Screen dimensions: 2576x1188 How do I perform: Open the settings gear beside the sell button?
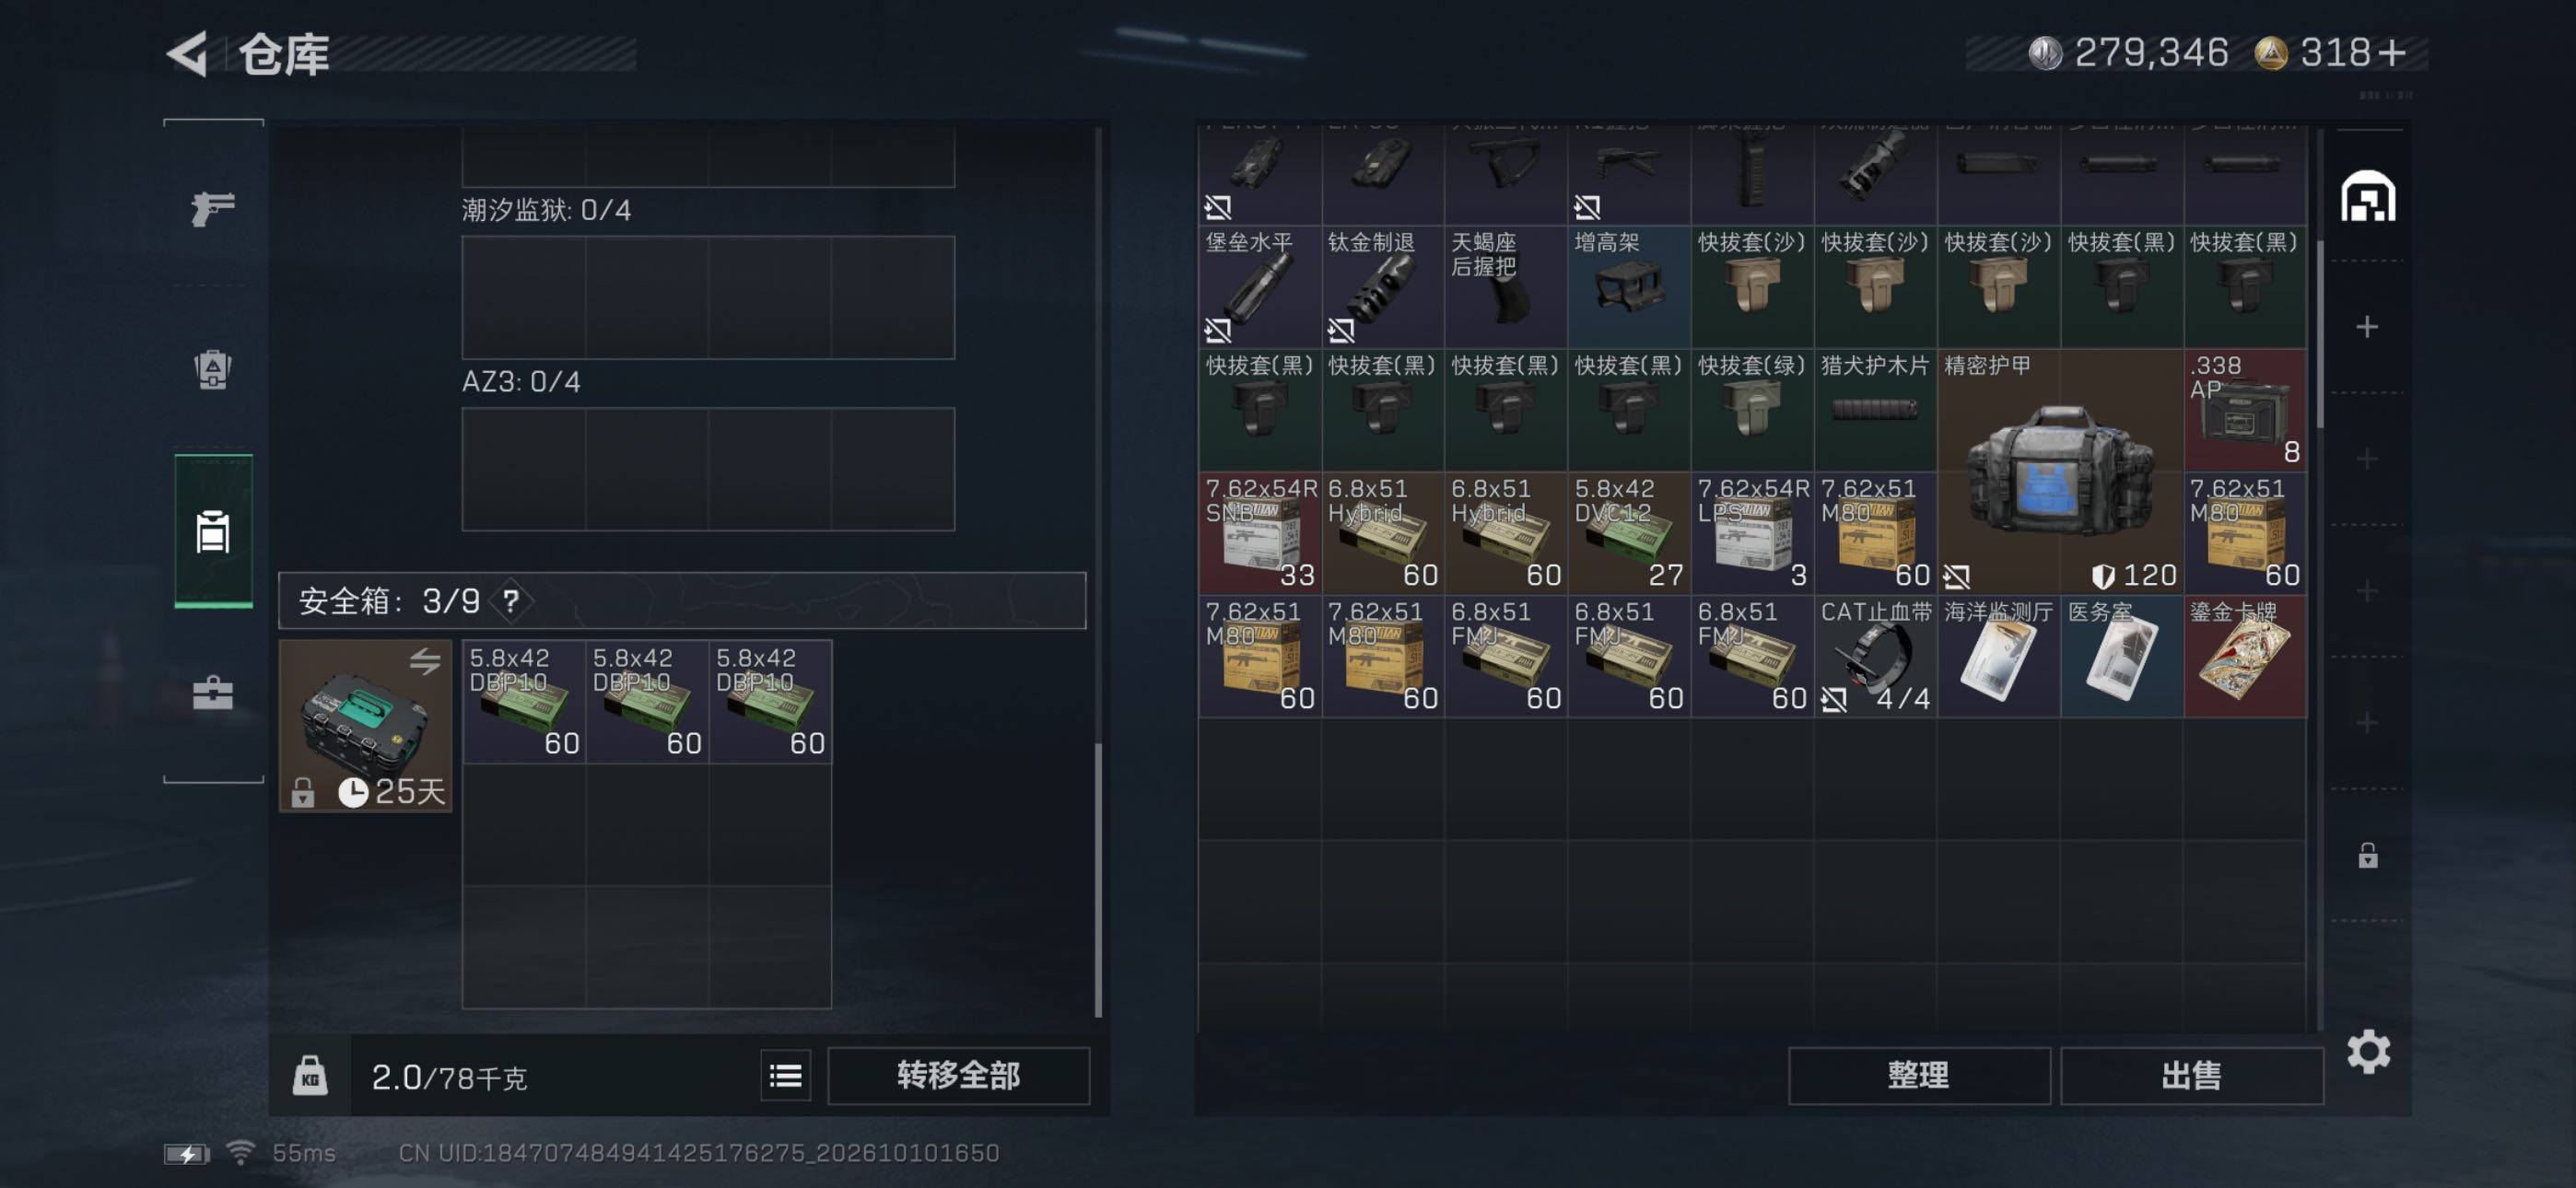(x=2368, y=1052)
